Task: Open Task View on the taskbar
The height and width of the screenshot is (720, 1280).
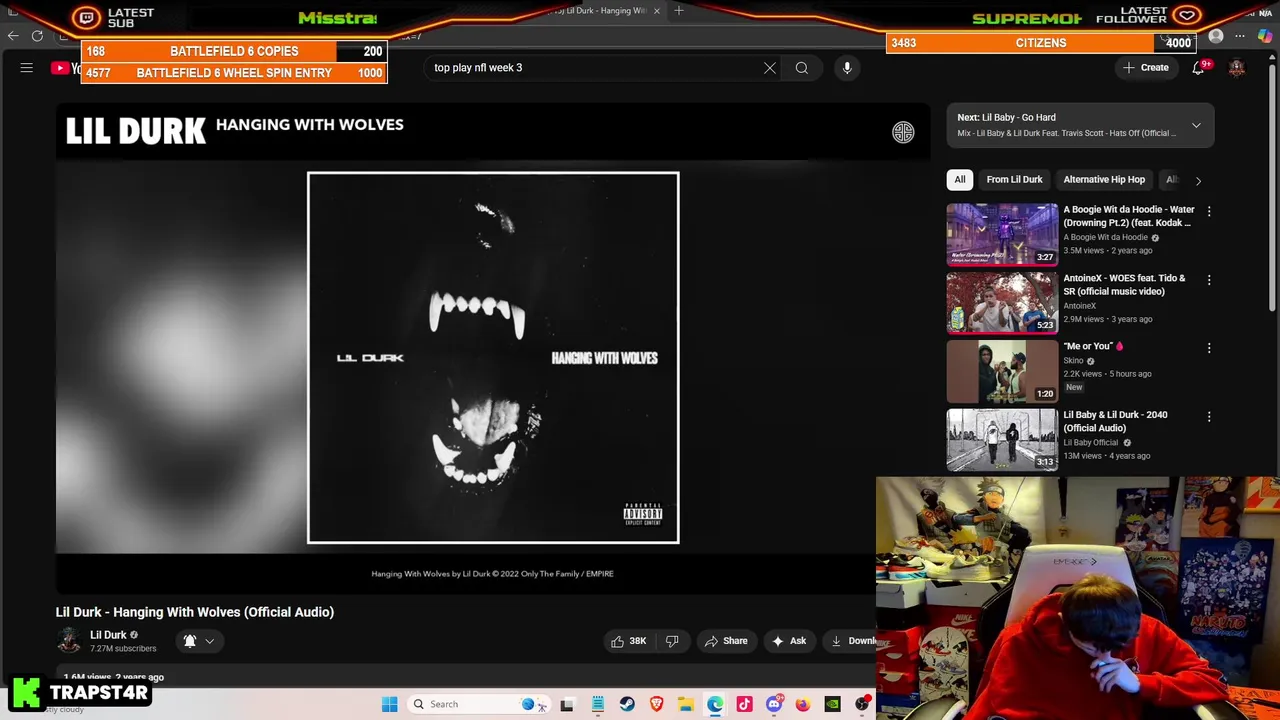Action: click(x=567, y=704)
